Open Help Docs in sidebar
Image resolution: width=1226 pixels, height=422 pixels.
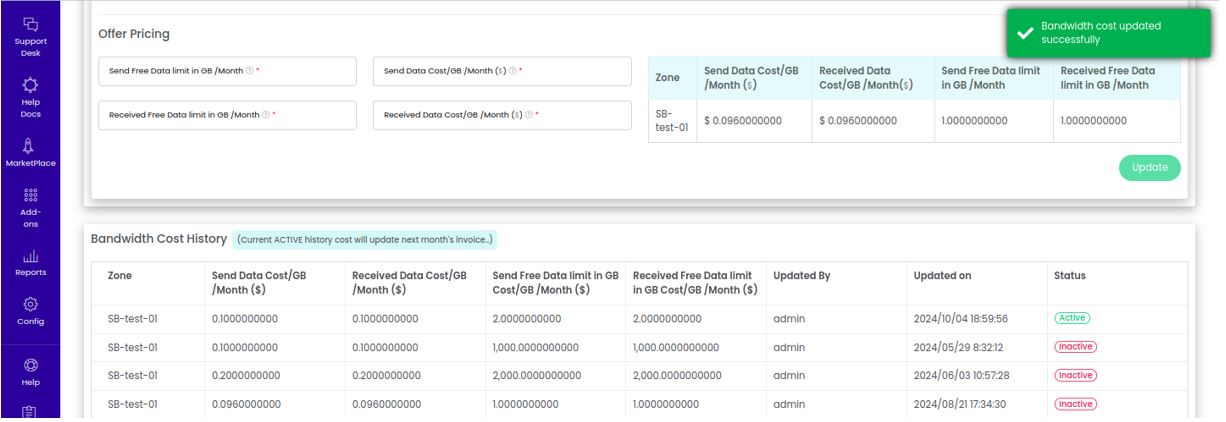point(30,85)
